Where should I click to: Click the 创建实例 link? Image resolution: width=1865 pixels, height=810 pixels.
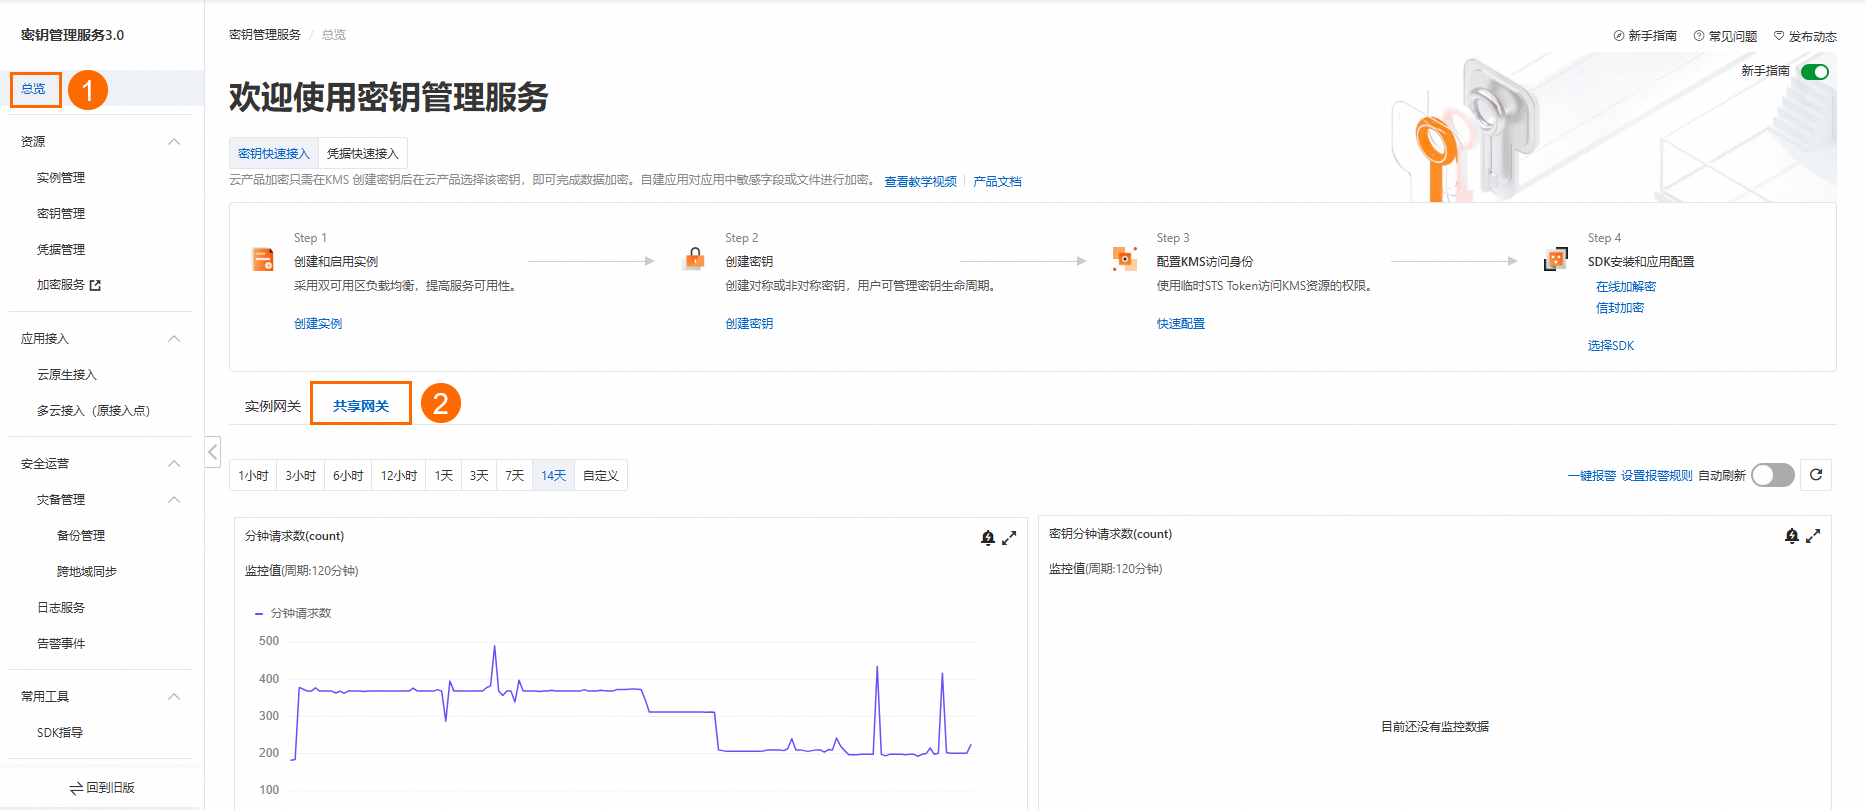point(318,324)
